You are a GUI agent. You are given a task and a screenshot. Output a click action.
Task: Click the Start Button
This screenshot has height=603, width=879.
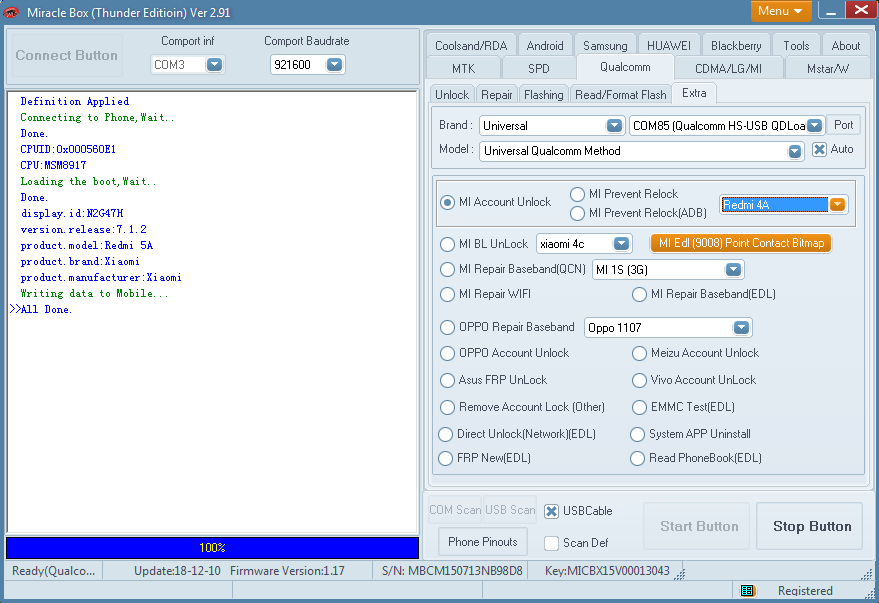point(697,526)
